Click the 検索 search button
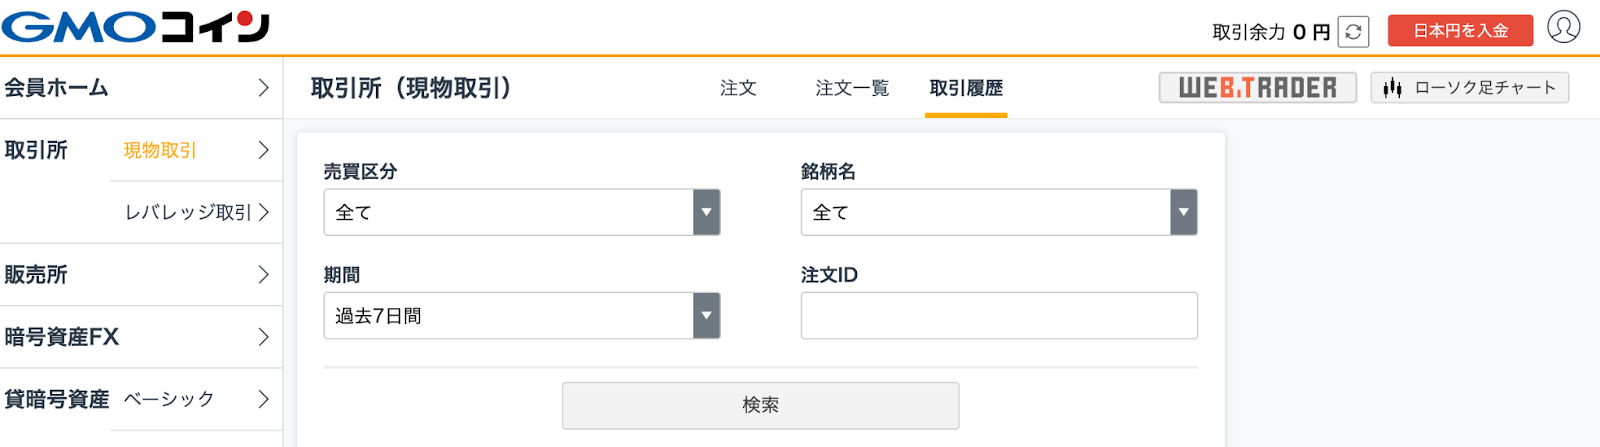 (x=760, y=405)
